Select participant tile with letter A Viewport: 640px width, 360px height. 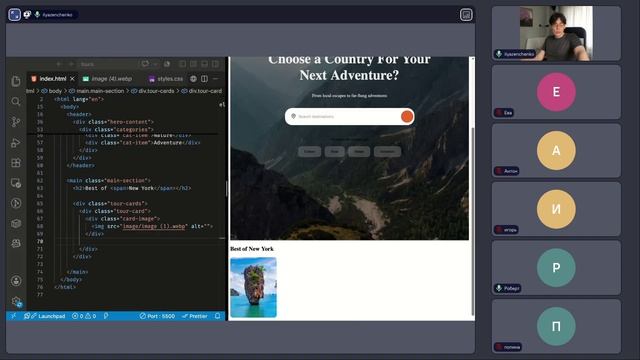point(556,151)
